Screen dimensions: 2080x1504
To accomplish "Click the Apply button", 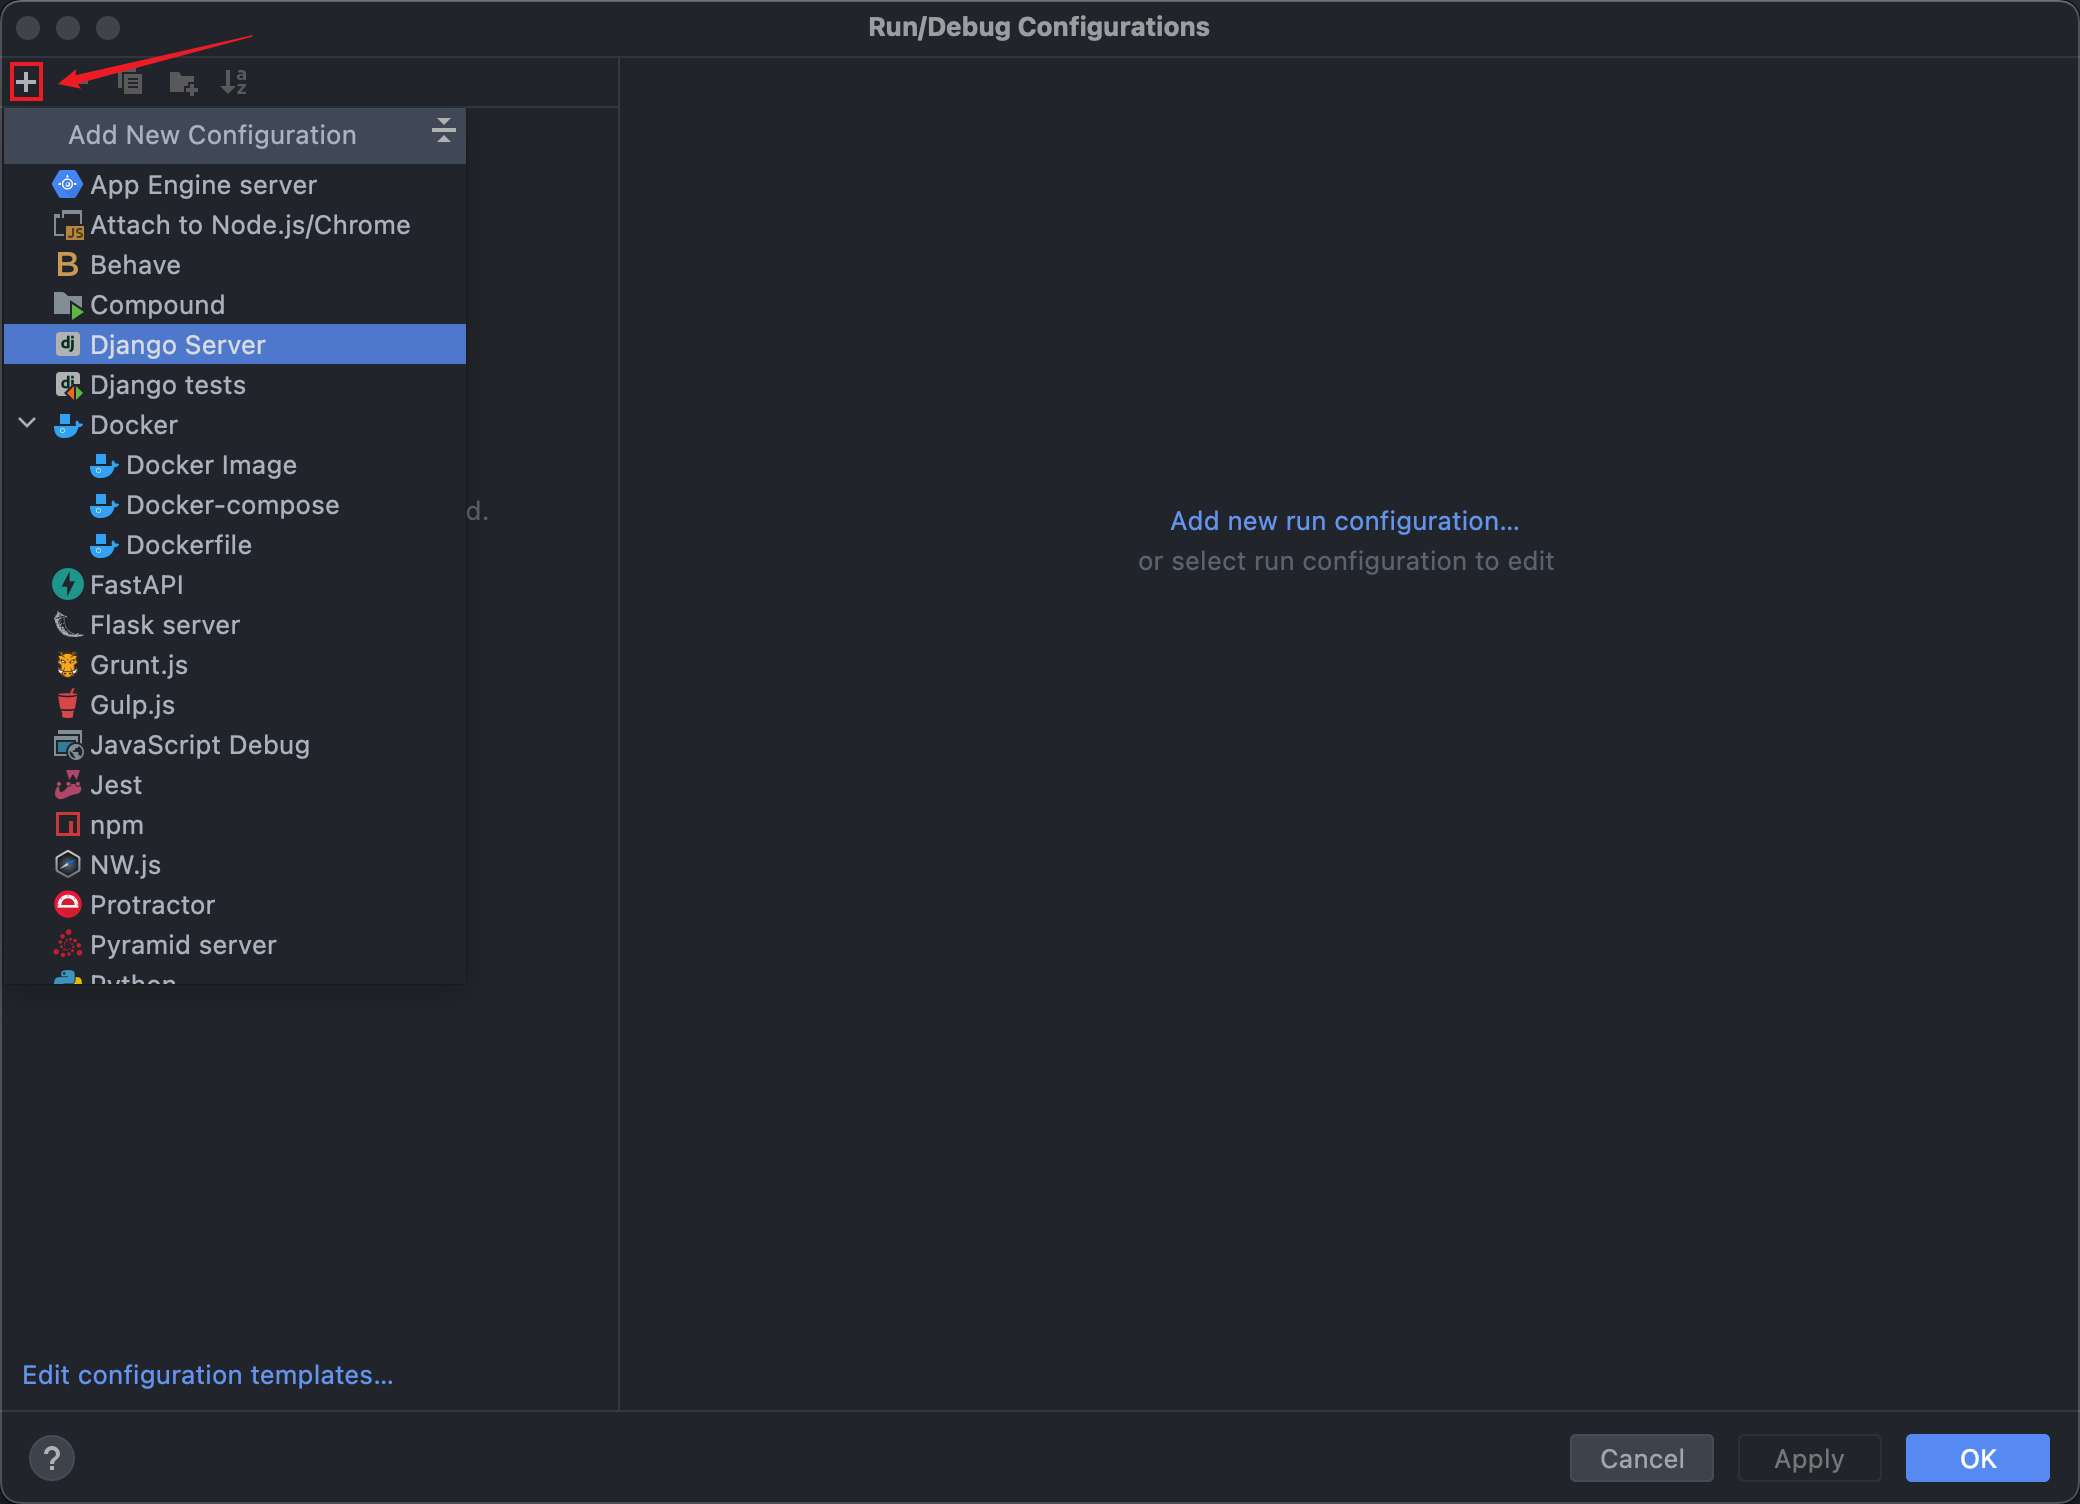I will pyautogui.click(x=1809, y=1459).
